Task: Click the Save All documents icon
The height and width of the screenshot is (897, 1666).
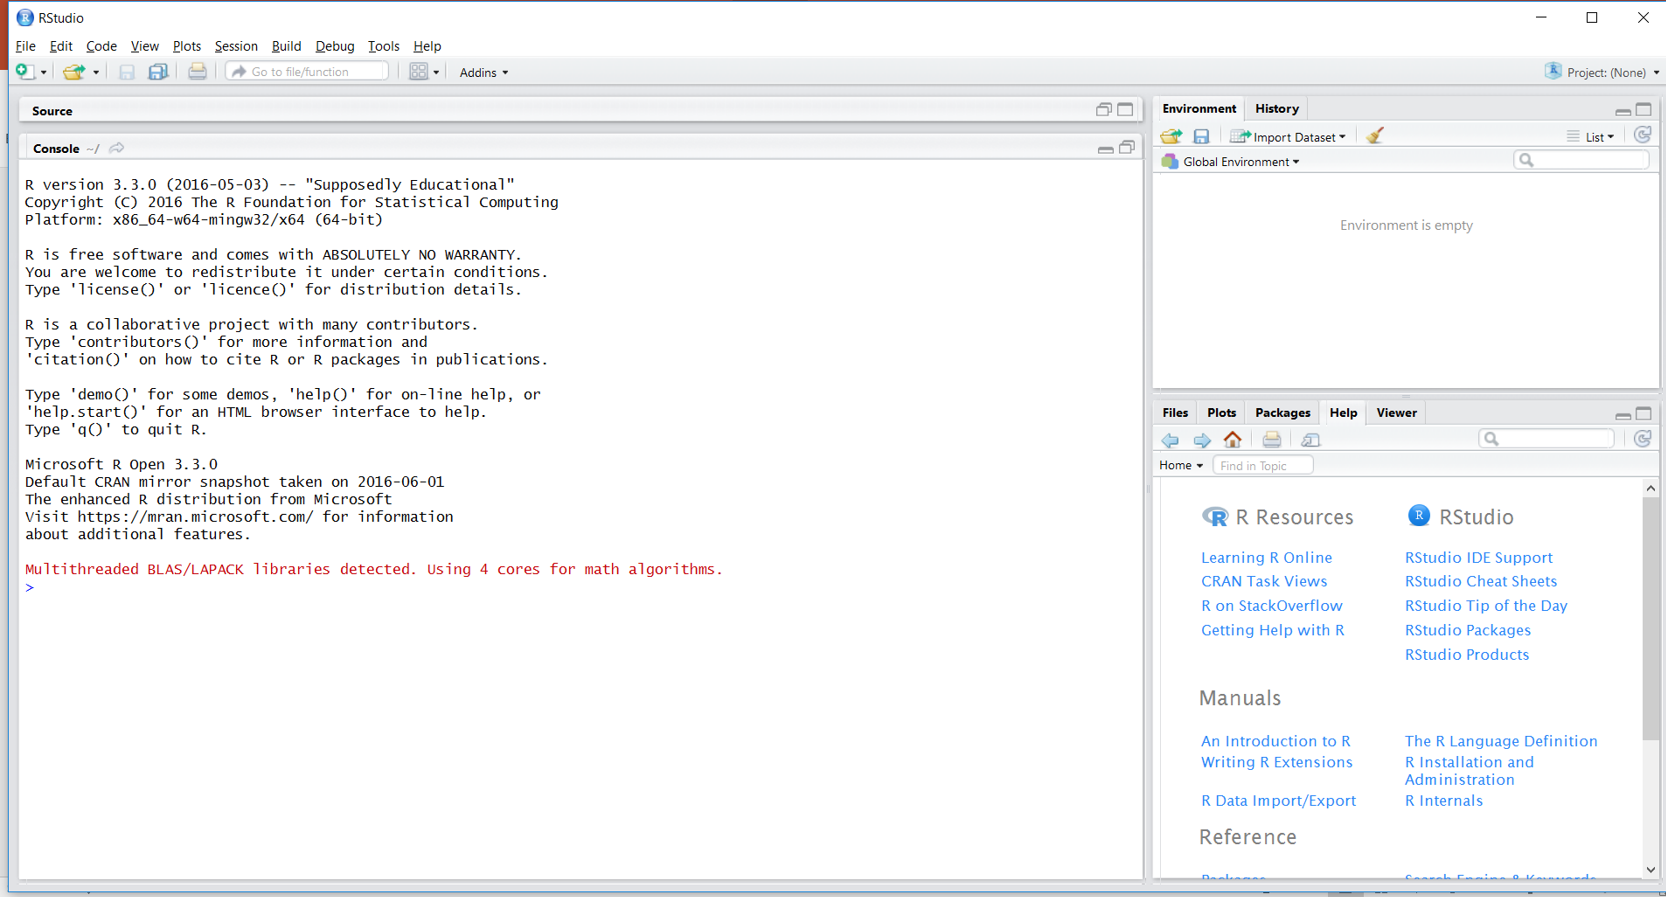Action: point(158,72)
